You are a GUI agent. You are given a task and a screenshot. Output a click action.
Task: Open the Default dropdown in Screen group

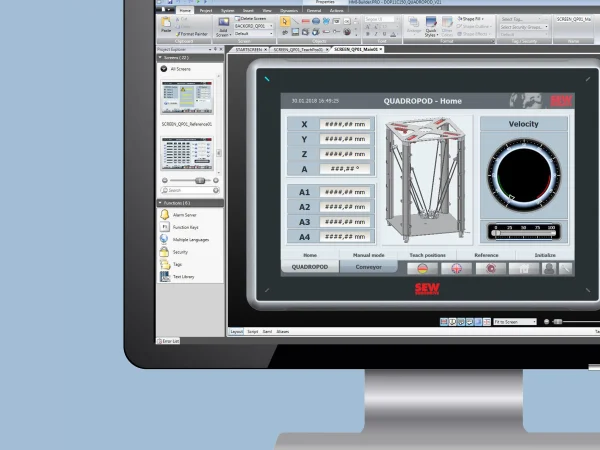click(x=254, y=33)
